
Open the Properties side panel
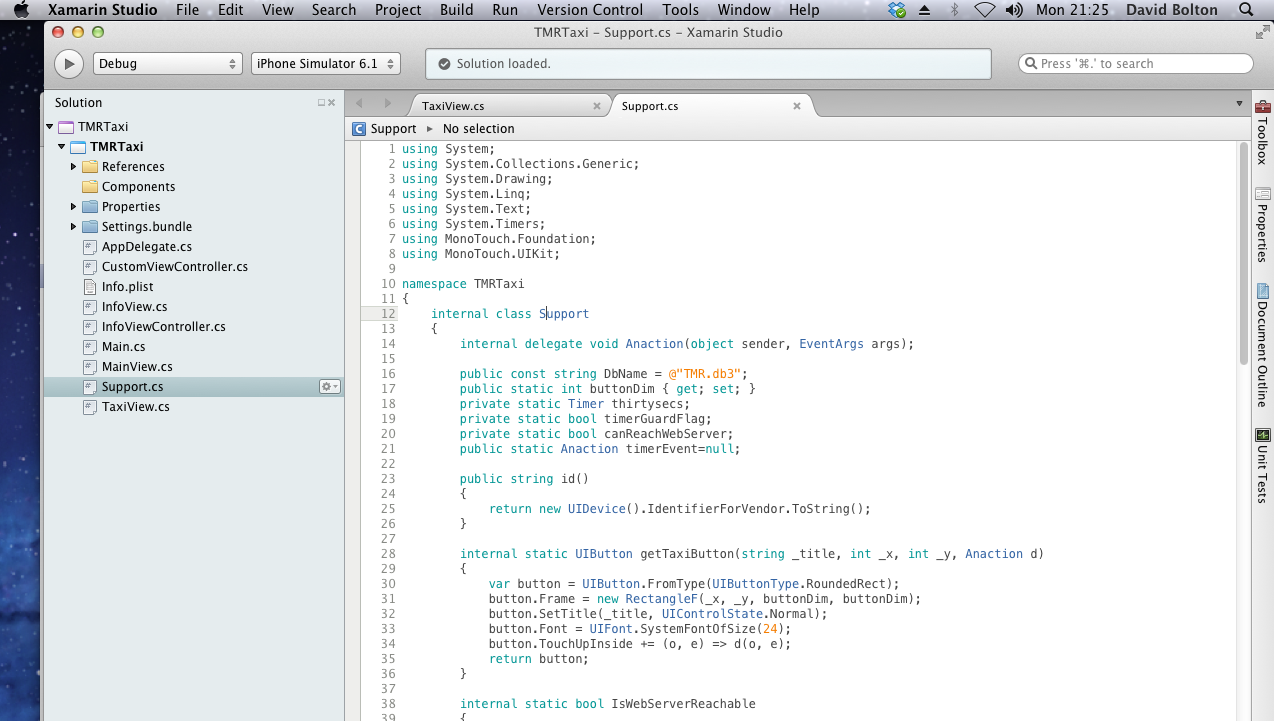pos(1262,225)
